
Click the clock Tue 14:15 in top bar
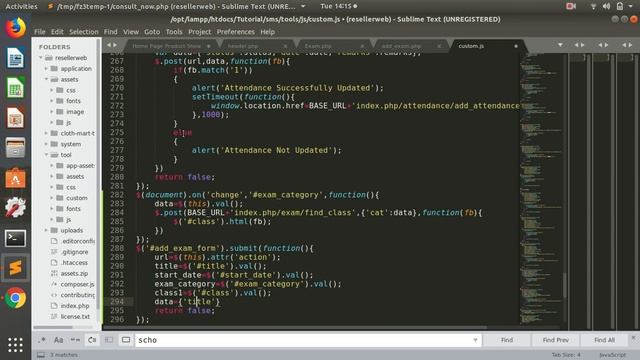(x=336, y=6)
